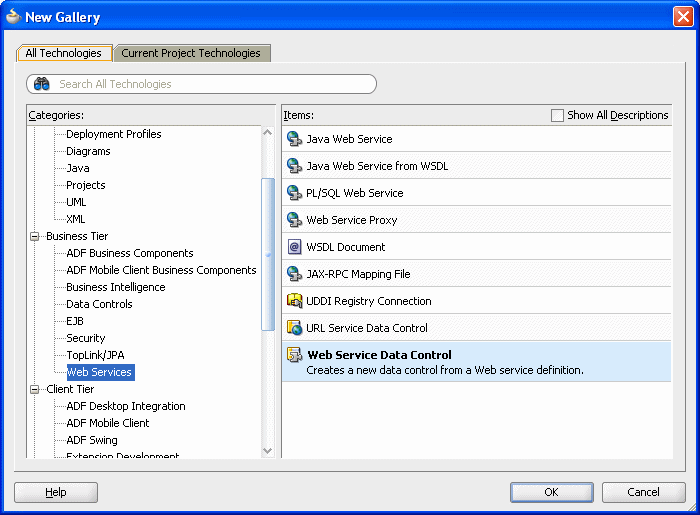Select EJB category
Viewport: 700px width, 515px height.
pos(75,321)
